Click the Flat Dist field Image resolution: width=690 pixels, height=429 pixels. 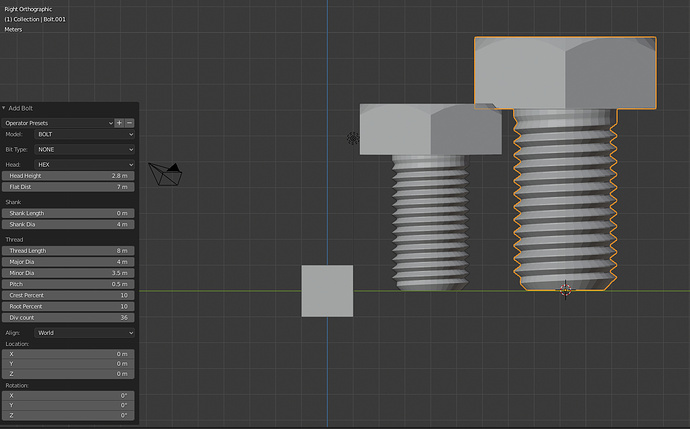click(x=68, y=187)
